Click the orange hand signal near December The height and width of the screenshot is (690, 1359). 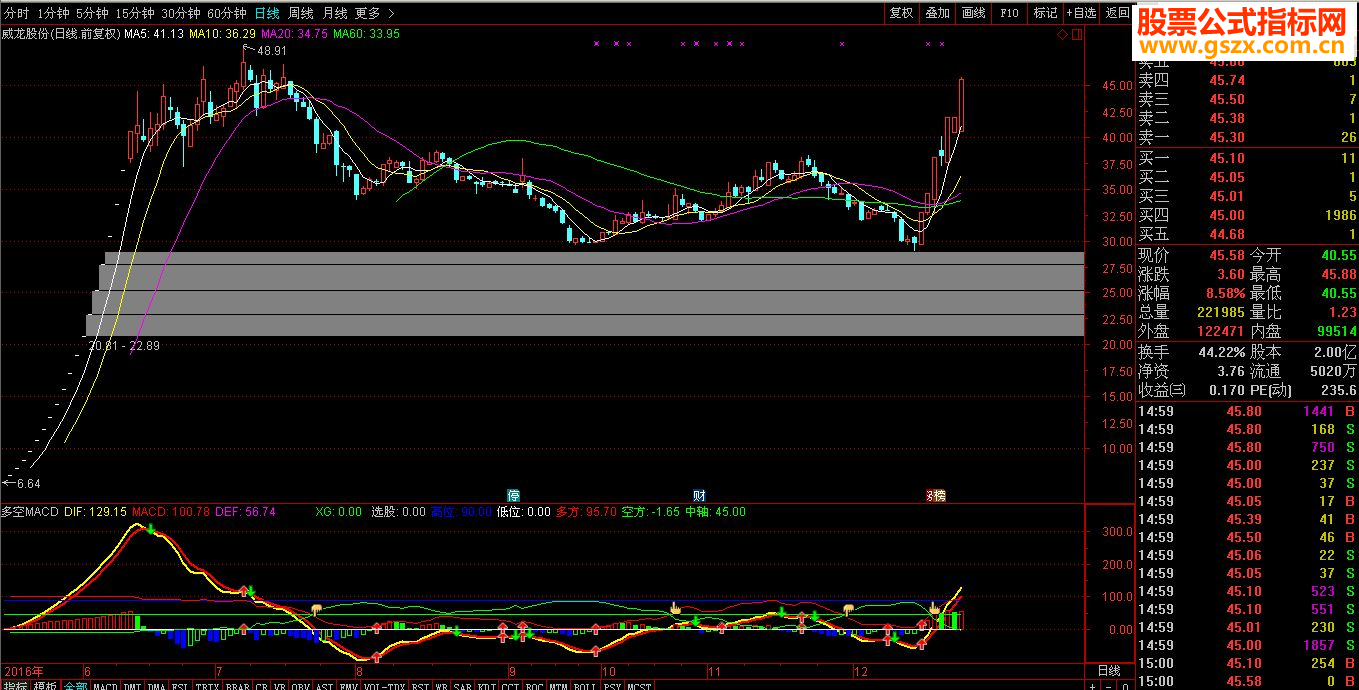point(848,608)
